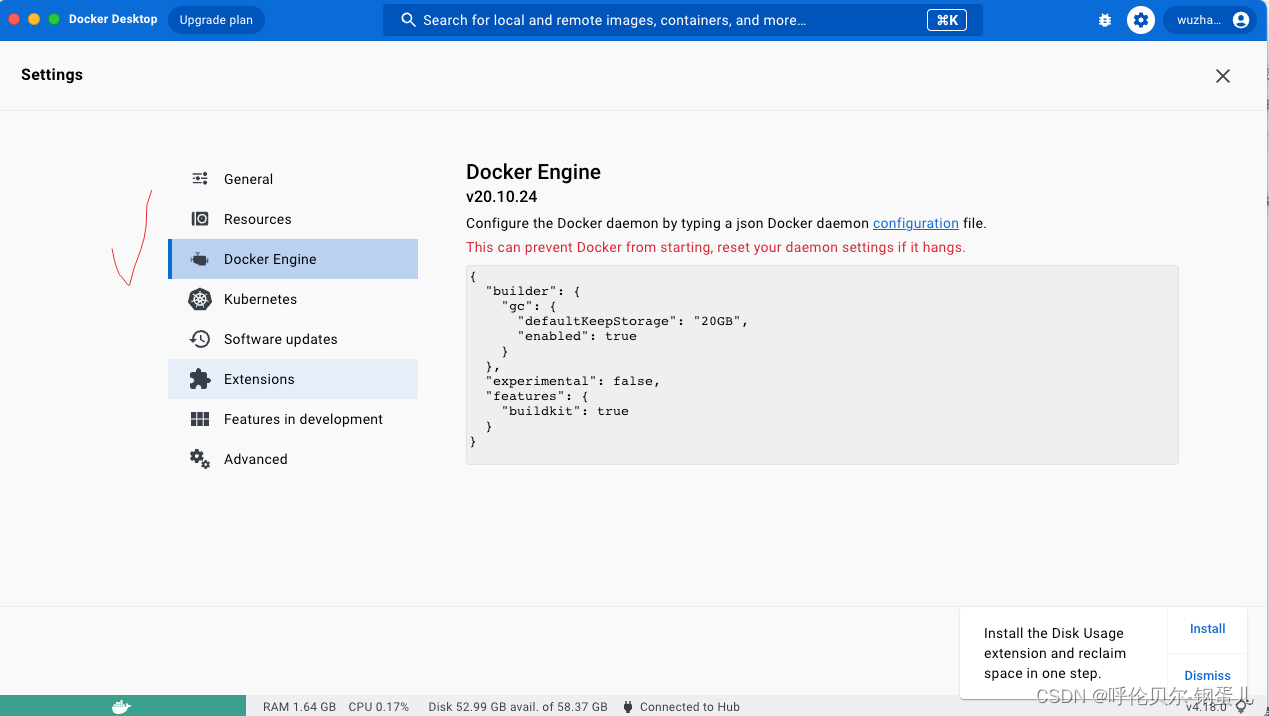This screenshot has width=1269, height=716.
Task: Click the "defaultKeepStorage": "20GB" line
Action: [633, 321]
